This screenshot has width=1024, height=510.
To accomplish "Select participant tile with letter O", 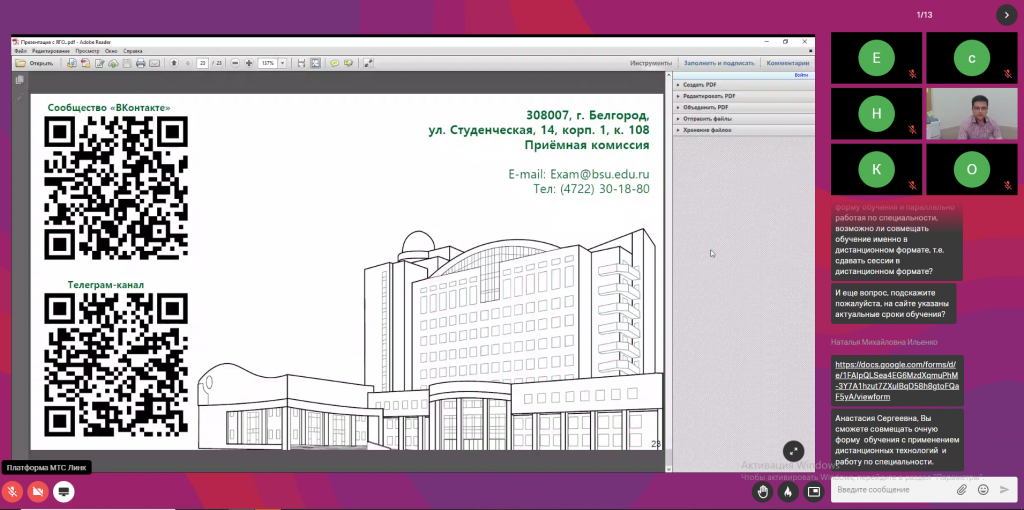I will coord(972,169).
